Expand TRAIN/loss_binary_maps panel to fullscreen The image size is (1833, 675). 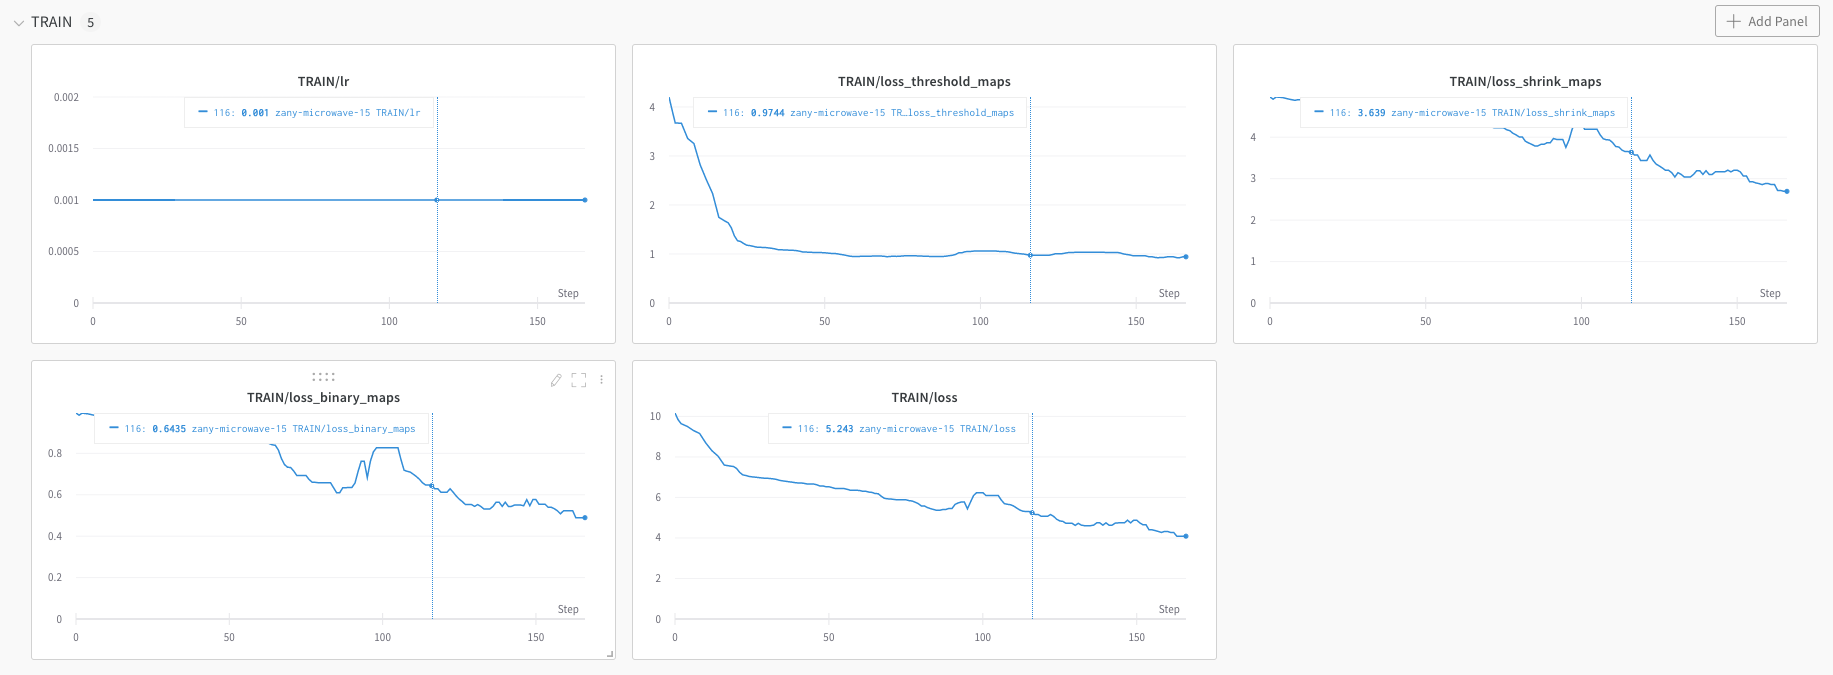point(579,380)
